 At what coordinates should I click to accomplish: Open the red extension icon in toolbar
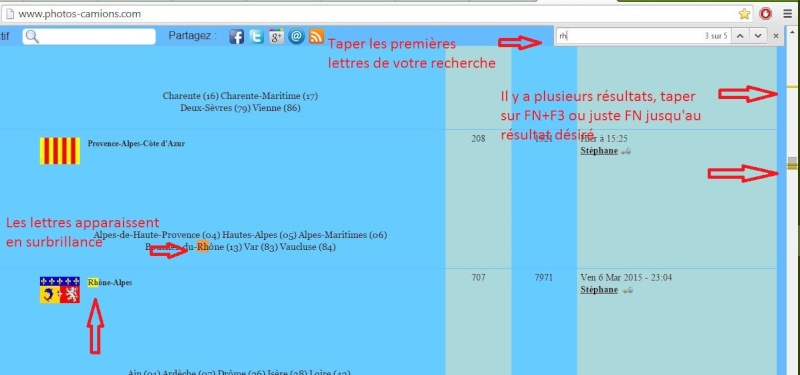click(x=765, y=14)
